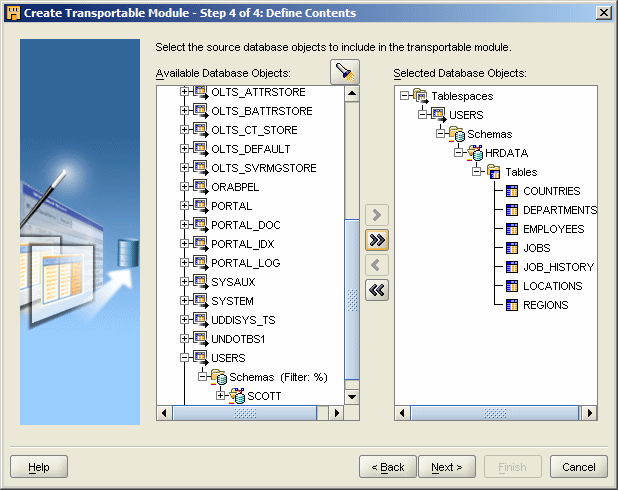This screenshot has width=618, height=490.
Task: Click the available objects vertical scrollbar thumb
Action: (352, 300)
